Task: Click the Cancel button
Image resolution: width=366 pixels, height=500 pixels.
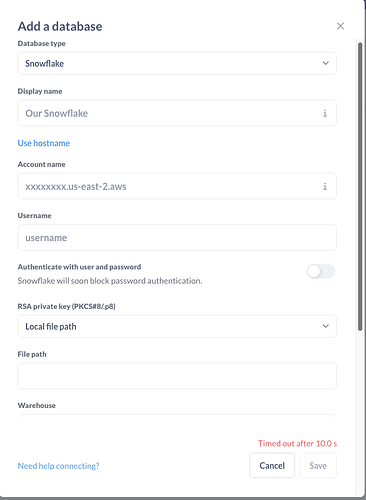Action: tap(272, 466)
